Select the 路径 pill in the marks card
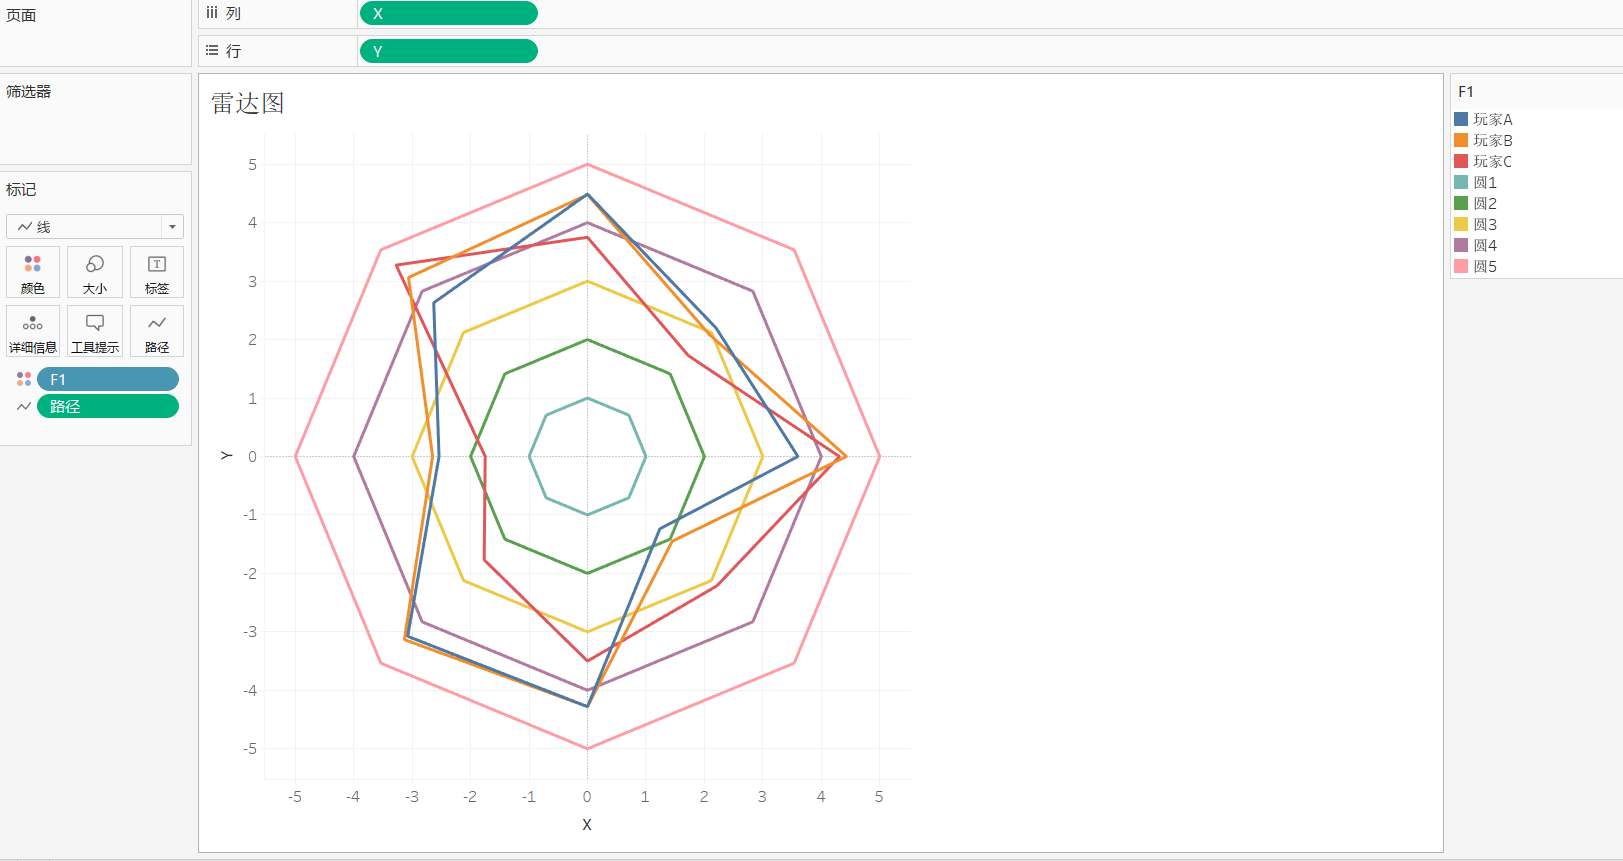This screenshot has width=1623, height=861. (108, 406)
